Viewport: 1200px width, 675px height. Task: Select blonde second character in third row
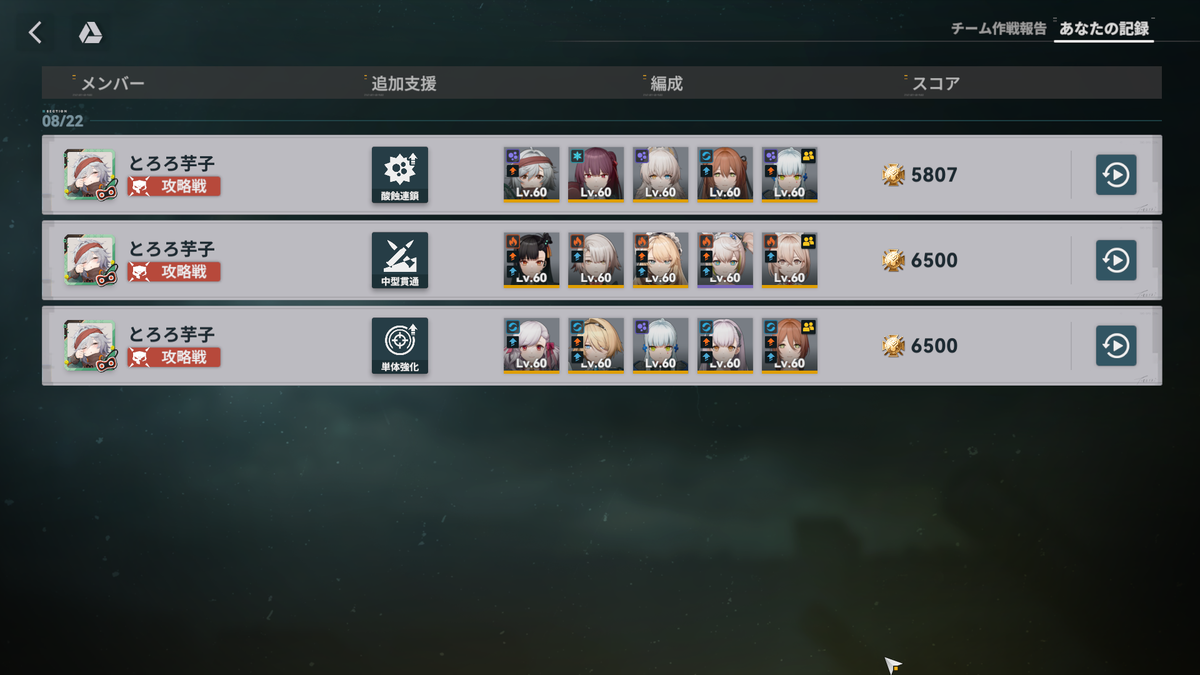[x=596, y=346]
